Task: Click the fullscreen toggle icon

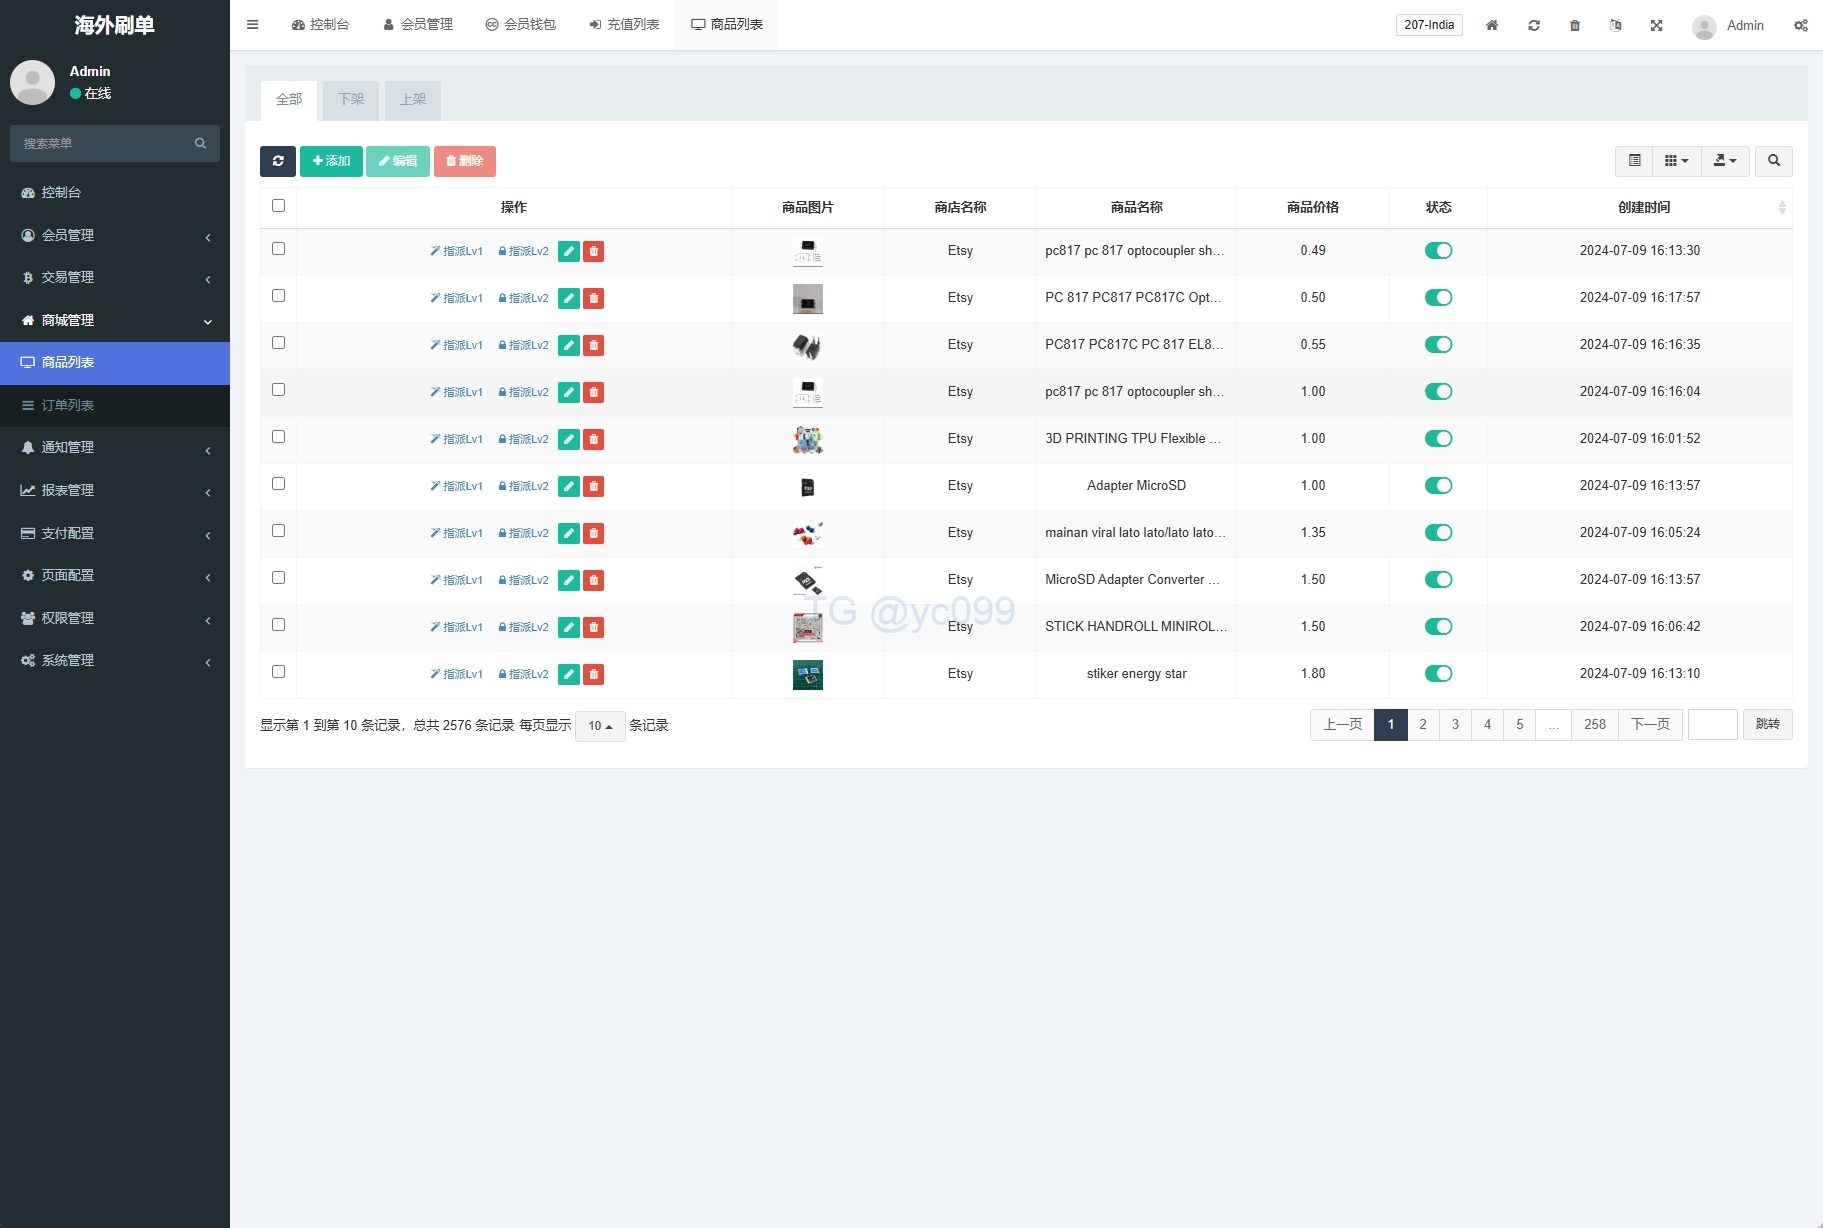Action: (1656, 25)
